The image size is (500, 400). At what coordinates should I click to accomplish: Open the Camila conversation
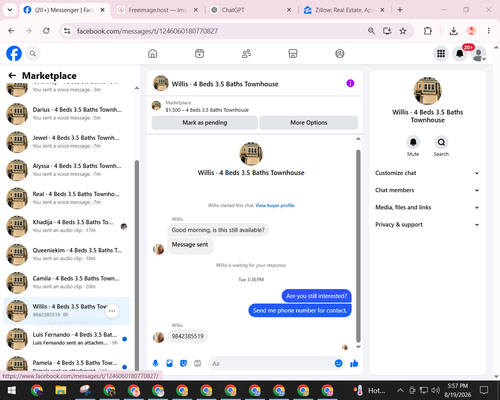click(67, 282)
